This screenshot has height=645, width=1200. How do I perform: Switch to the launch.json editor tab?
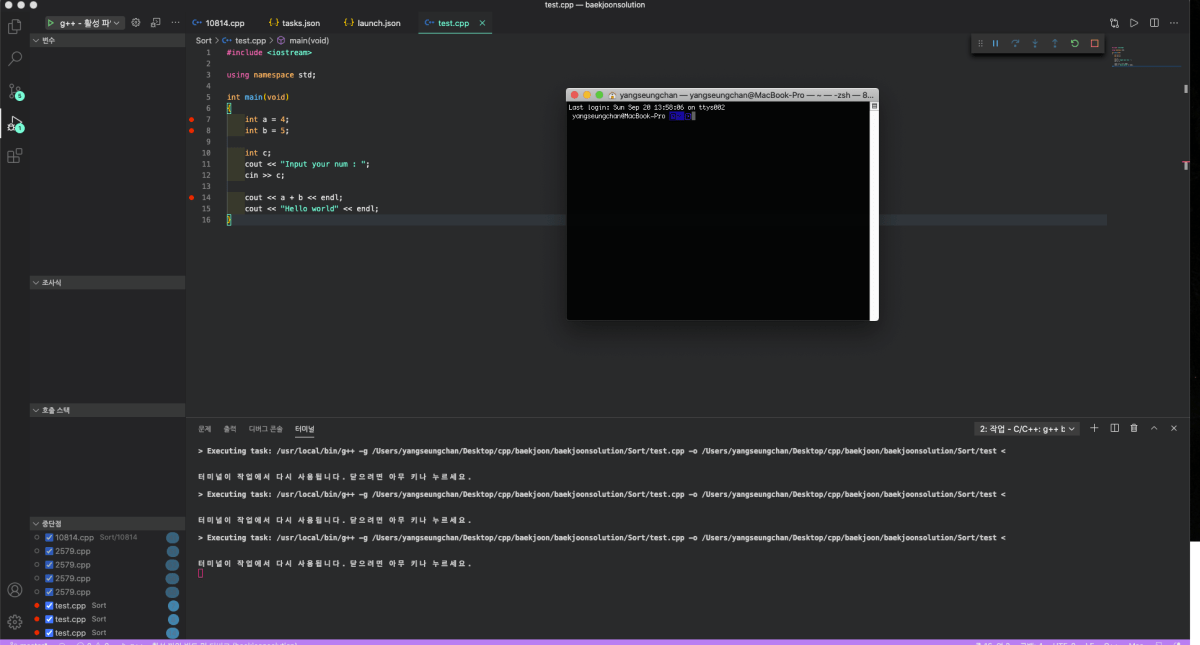click(x=372, y=22)
